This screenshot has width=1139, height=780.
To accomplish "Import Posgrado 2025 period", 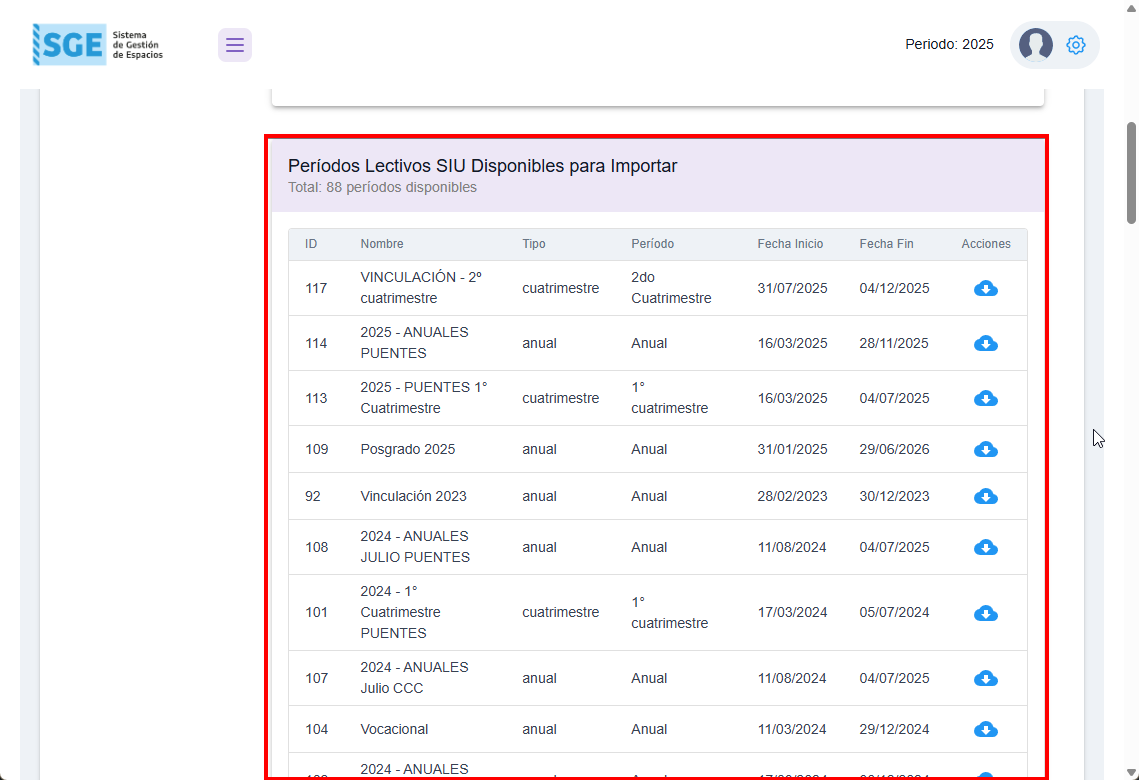I will coord(986,450).
